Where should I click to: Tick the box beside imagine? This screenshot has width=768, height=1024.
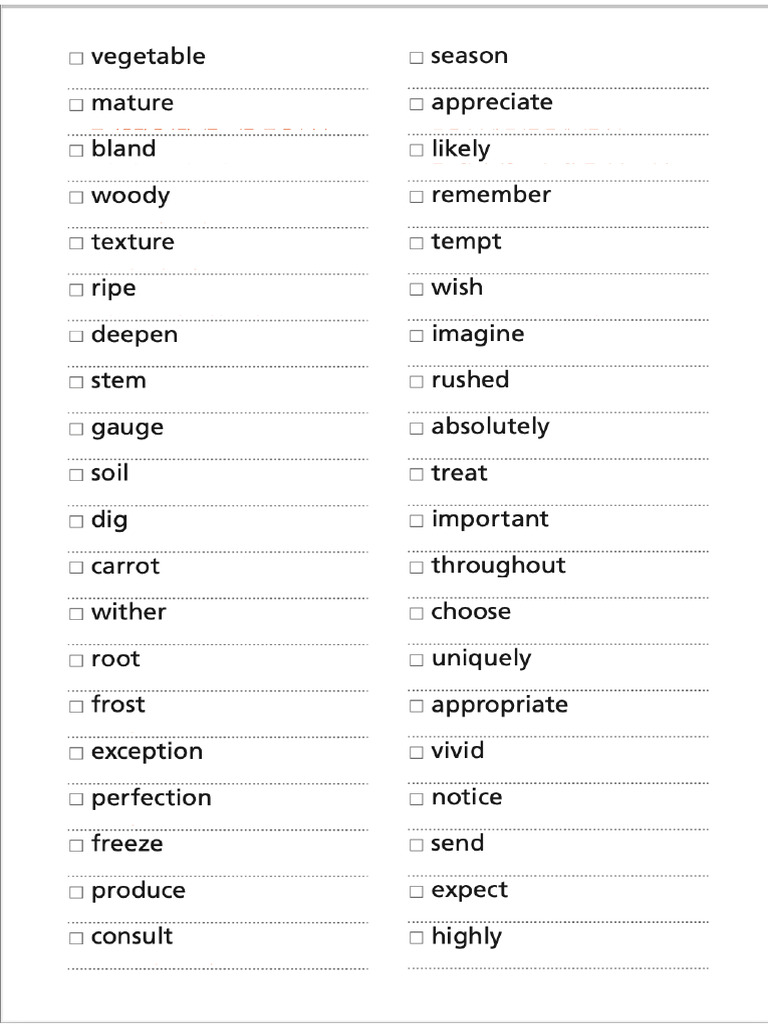[416, 336]
